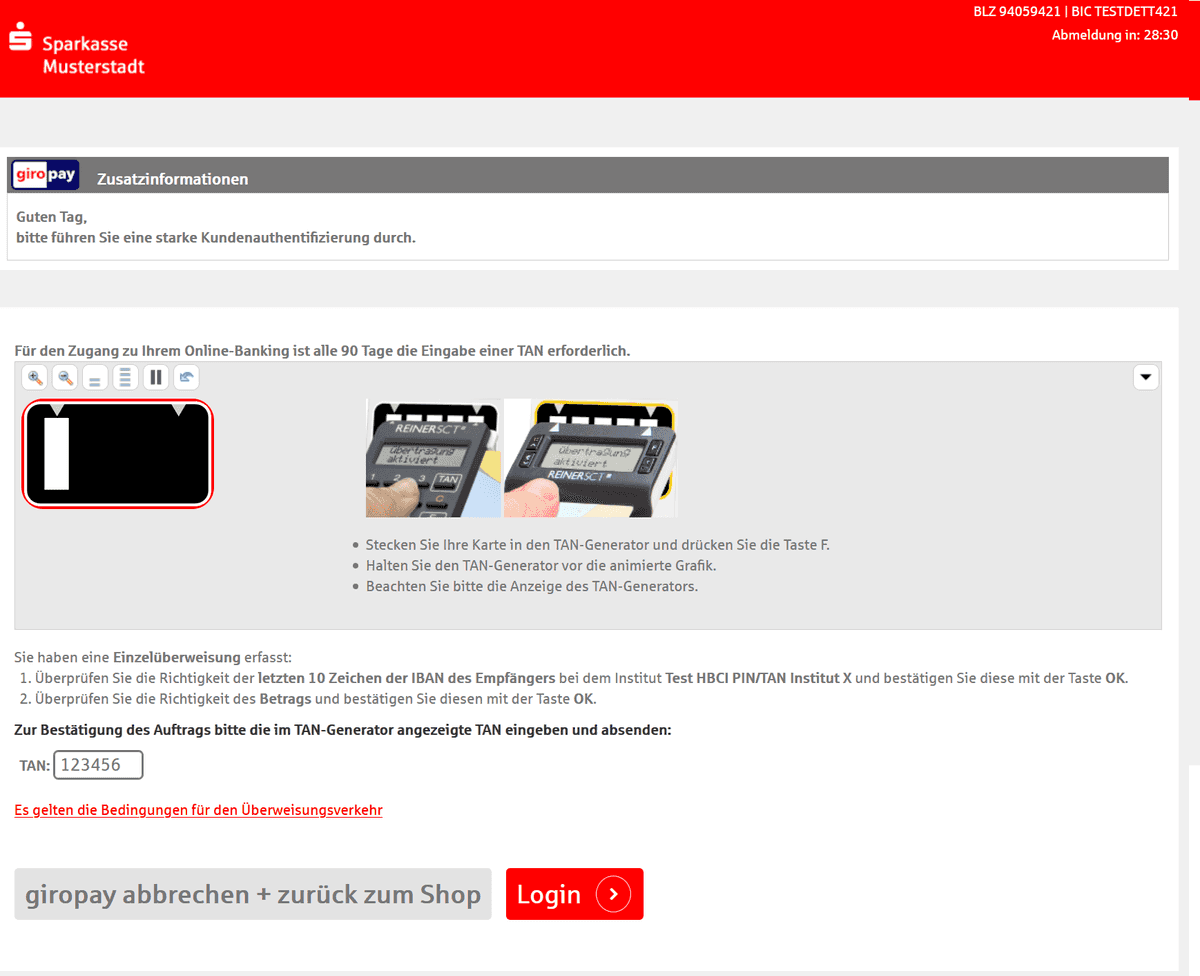Click the red Login button

574,894
